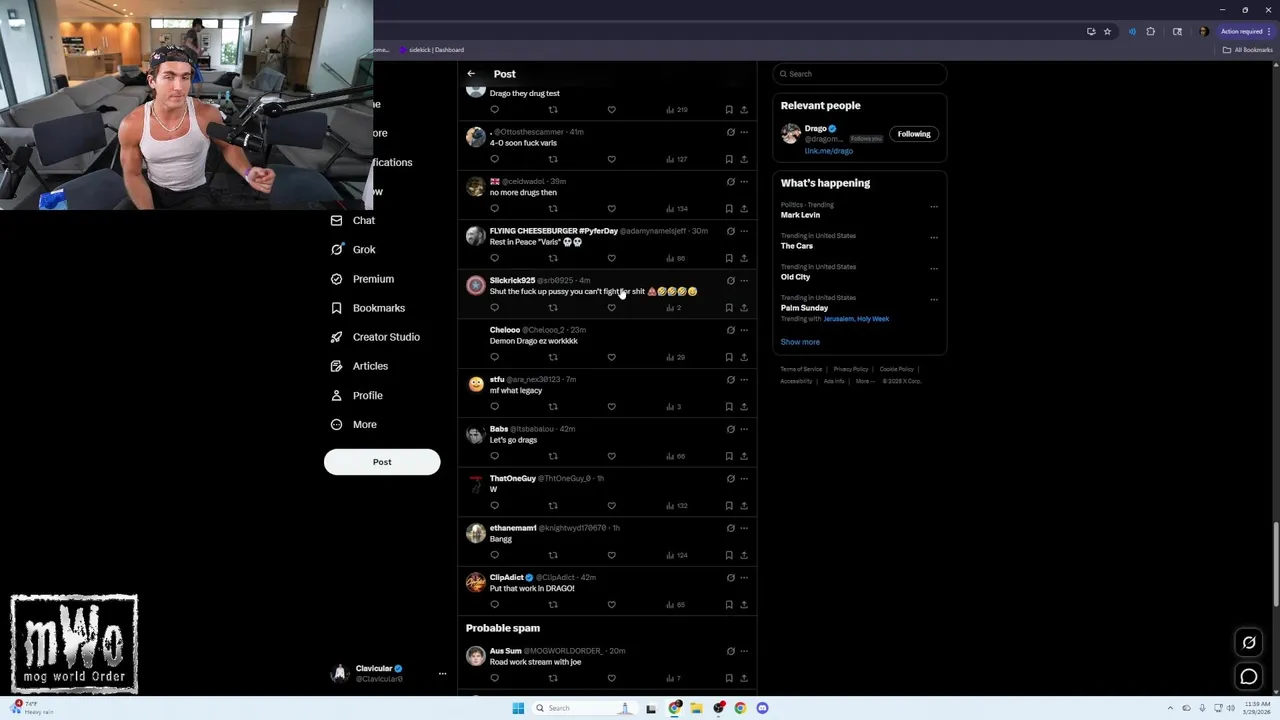The image size is (1280, 720).
Task: Open Discord from the taskbar
Action: pos(762,708)
